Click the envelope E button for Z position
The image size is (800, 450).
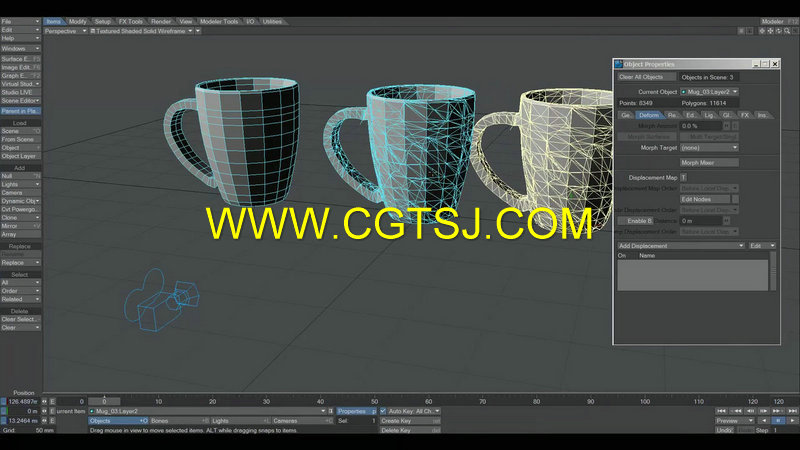point(53,421)
